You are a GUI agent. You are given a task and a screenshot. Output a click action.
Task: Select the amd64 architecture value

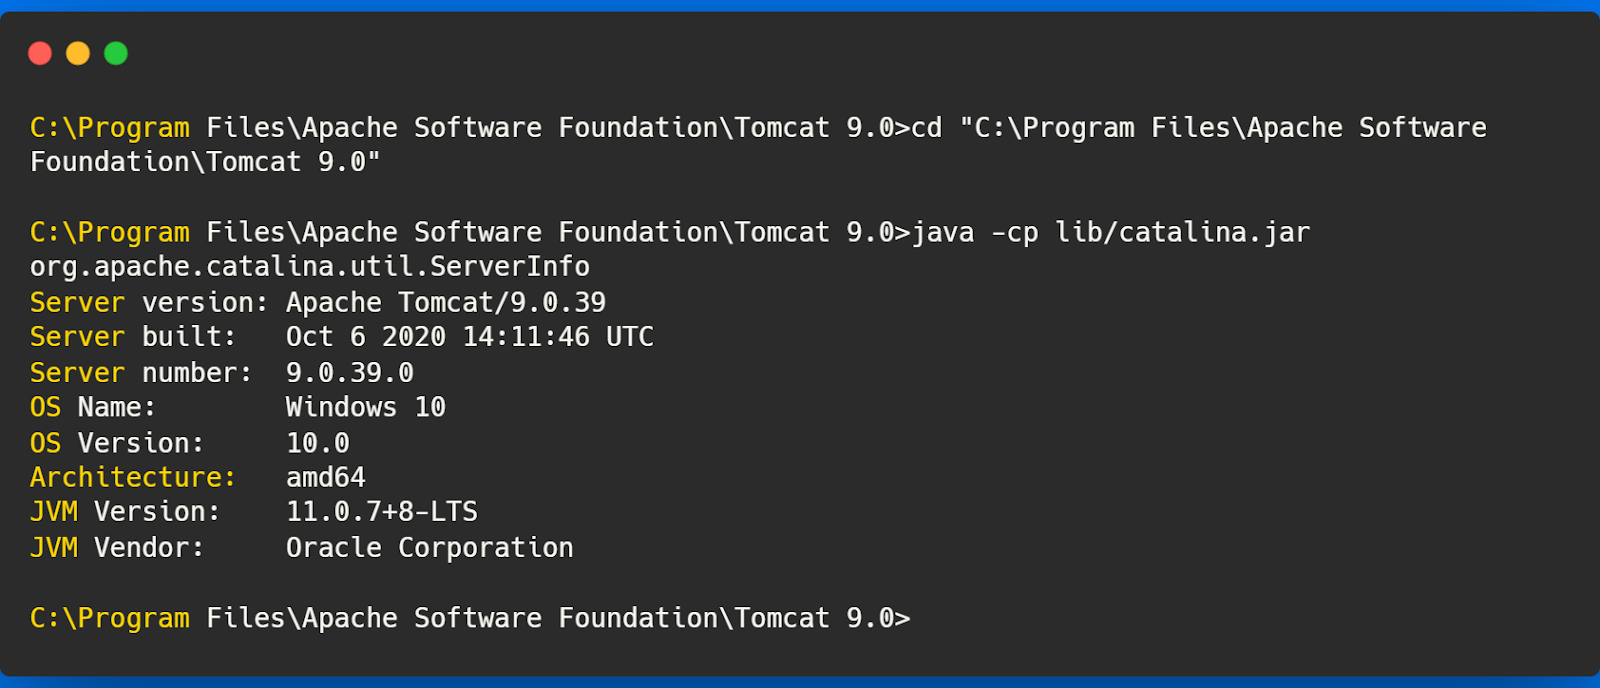pos(326,477)
